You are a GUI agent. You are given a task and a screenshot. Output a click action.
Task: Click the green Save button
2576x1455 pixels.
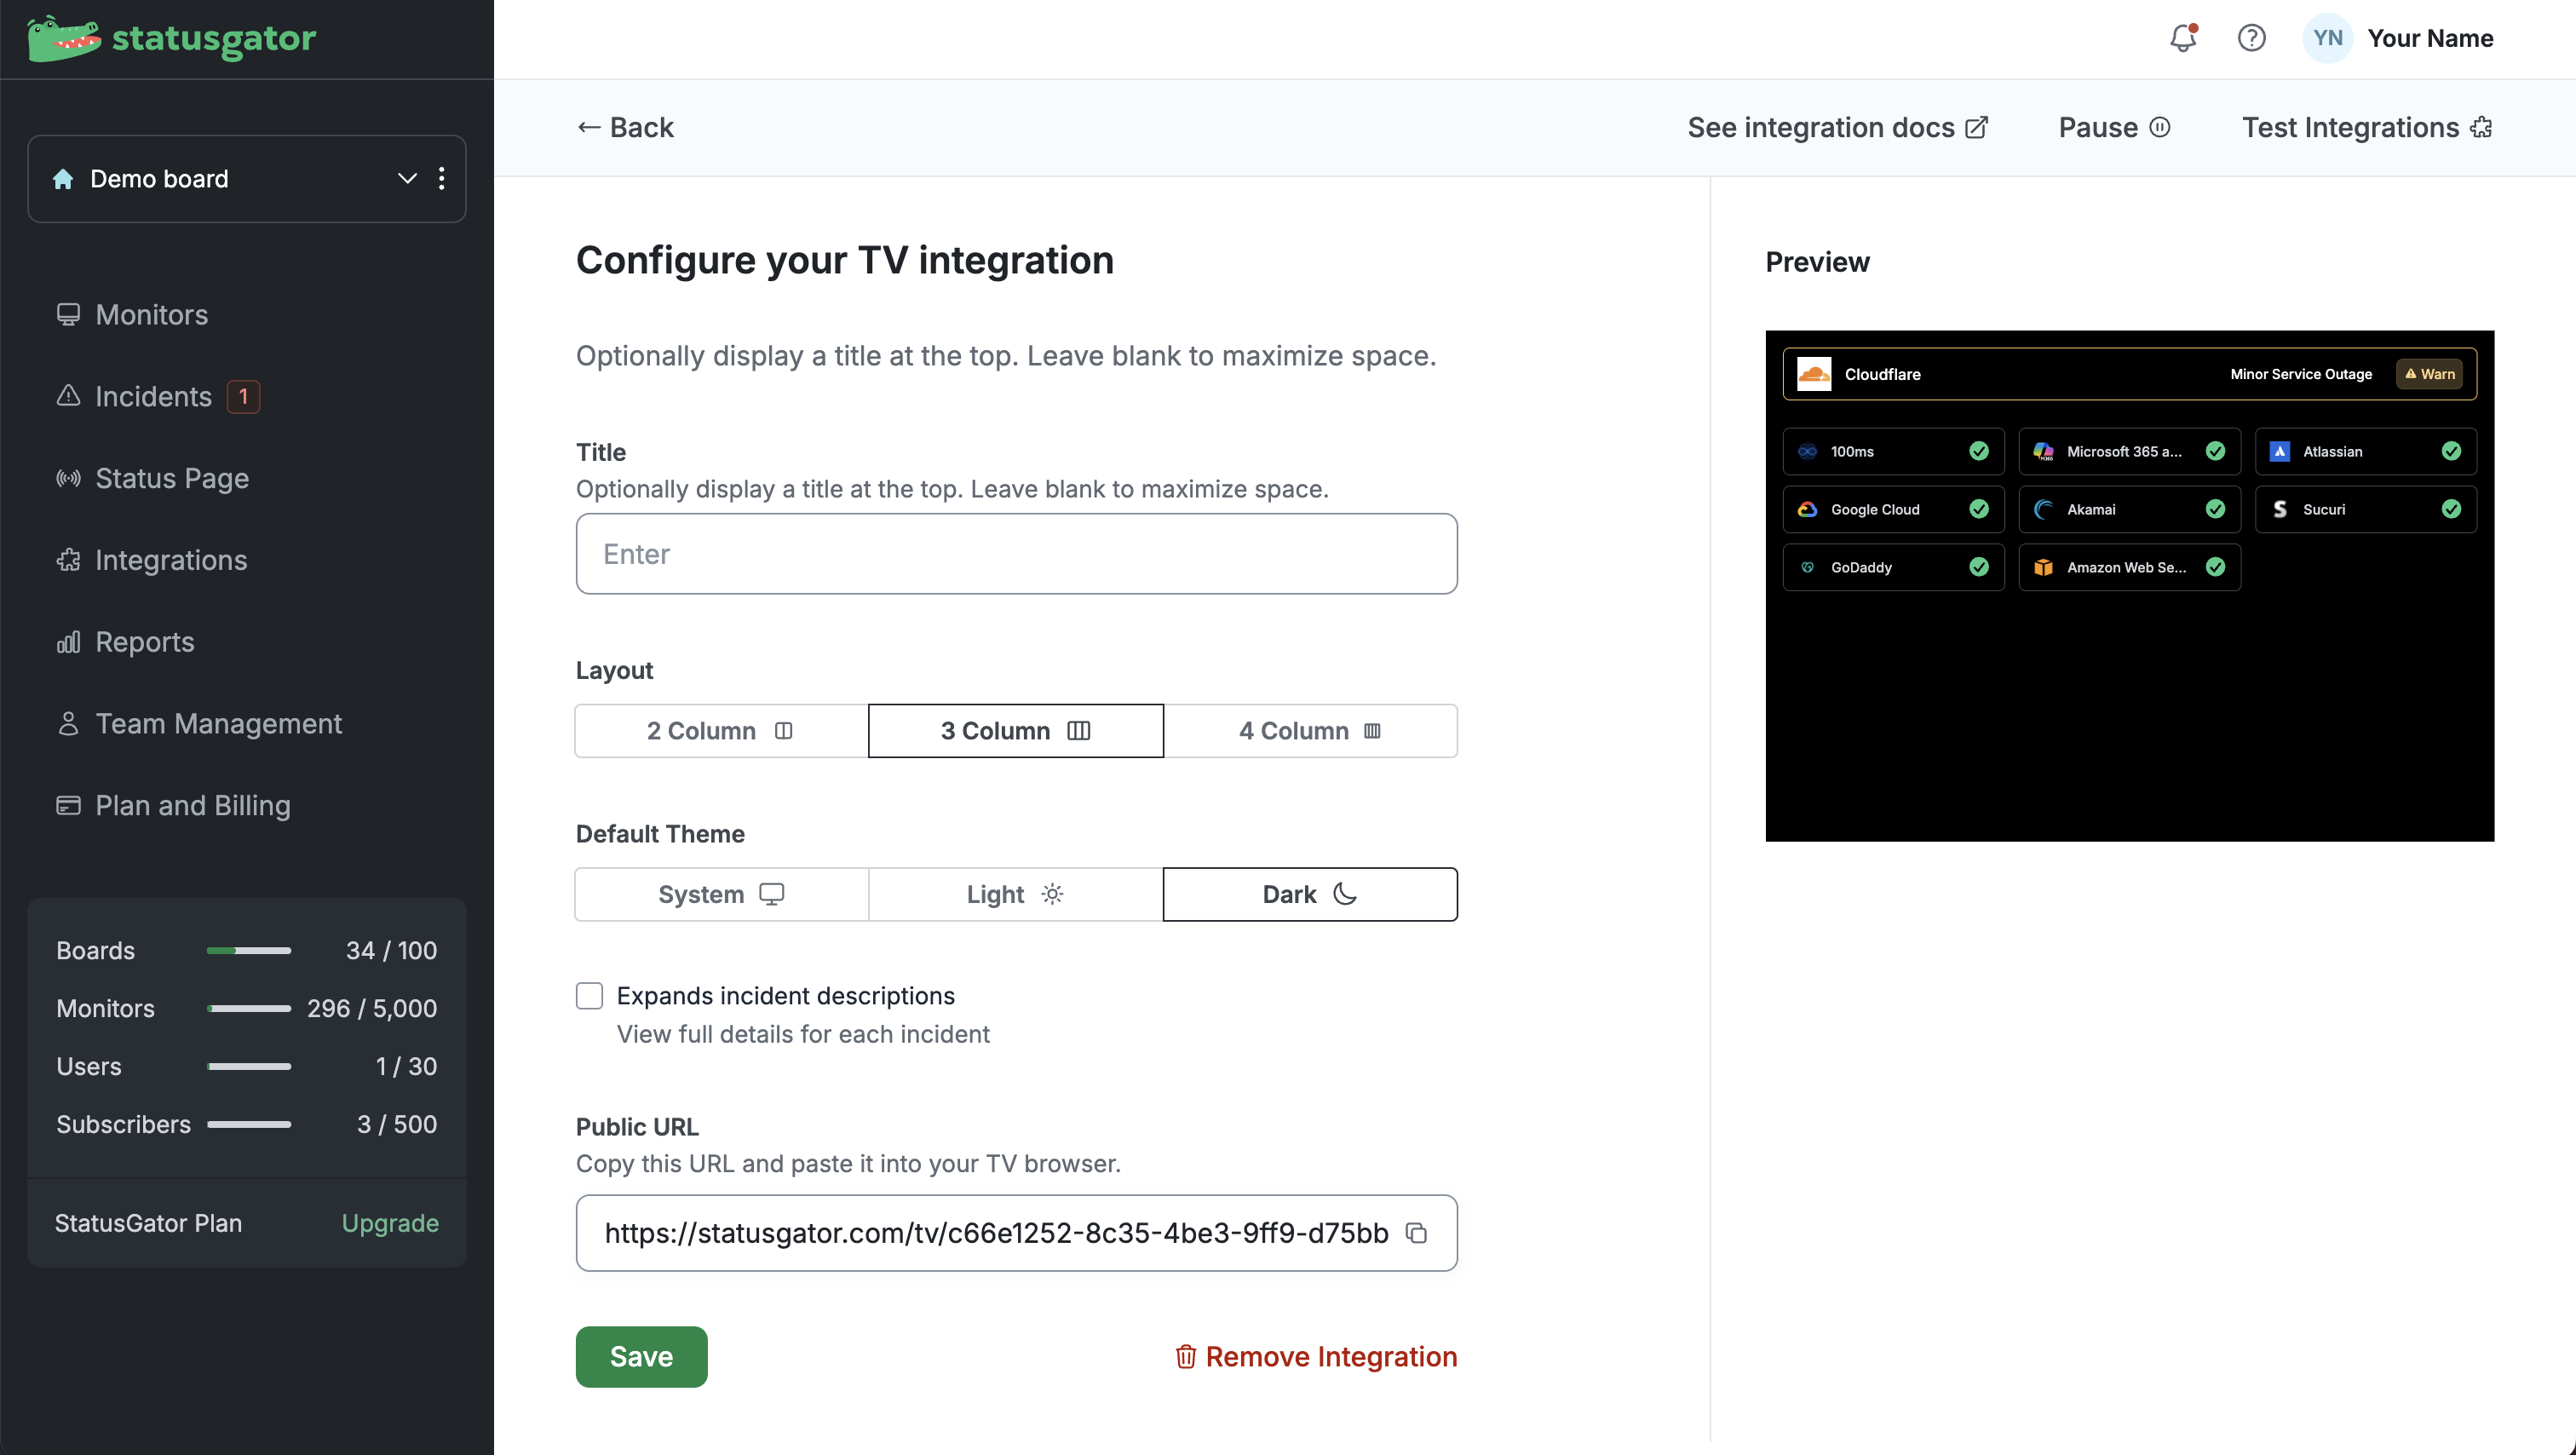641,1357
